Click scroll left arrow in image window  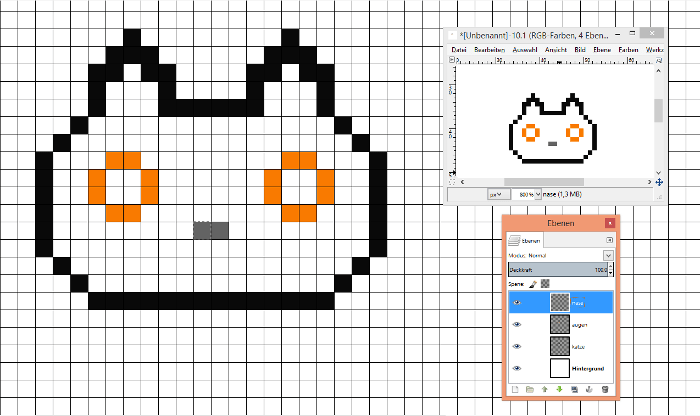point(462,182)
